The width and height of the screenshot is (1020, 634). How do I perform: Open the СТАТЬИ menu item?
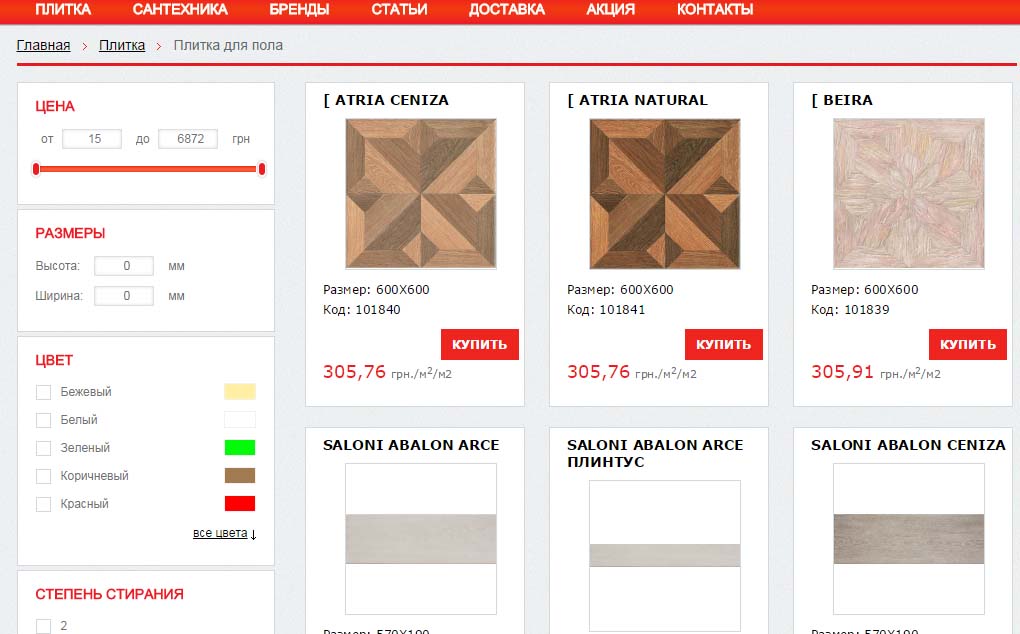(399, 10)
